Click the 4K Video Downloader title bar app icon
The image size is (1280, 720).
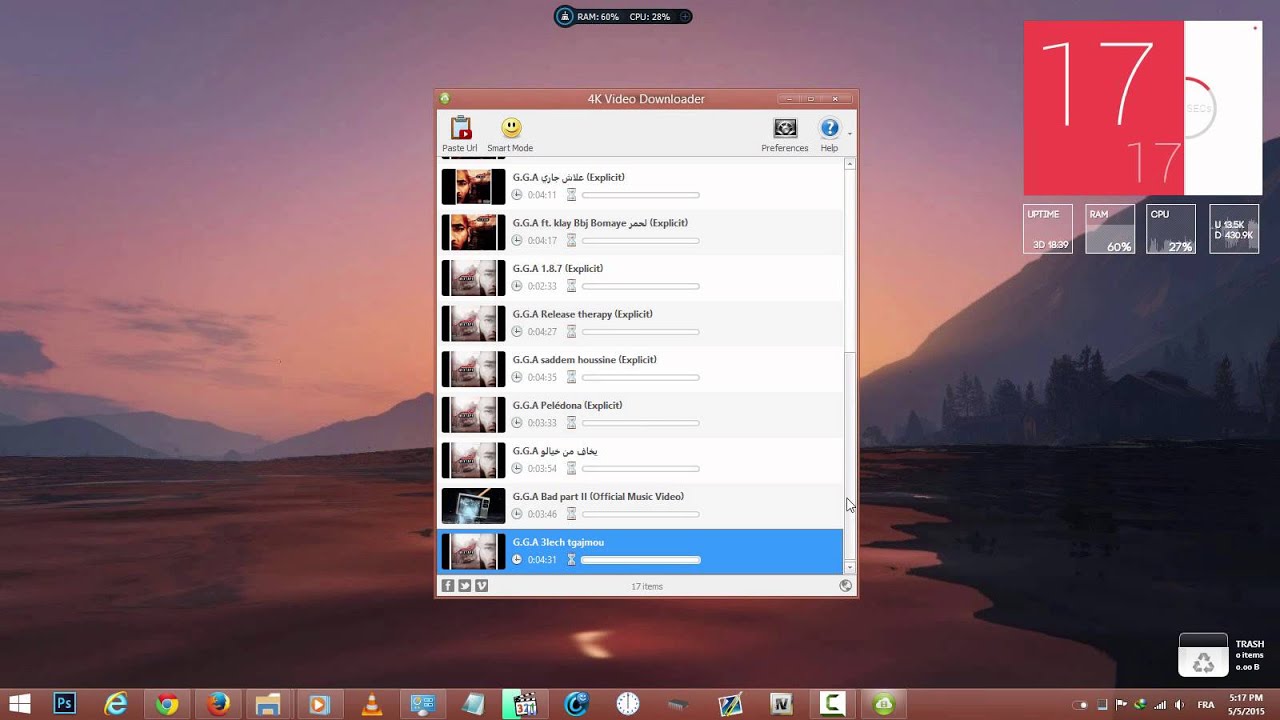[445, 98]
